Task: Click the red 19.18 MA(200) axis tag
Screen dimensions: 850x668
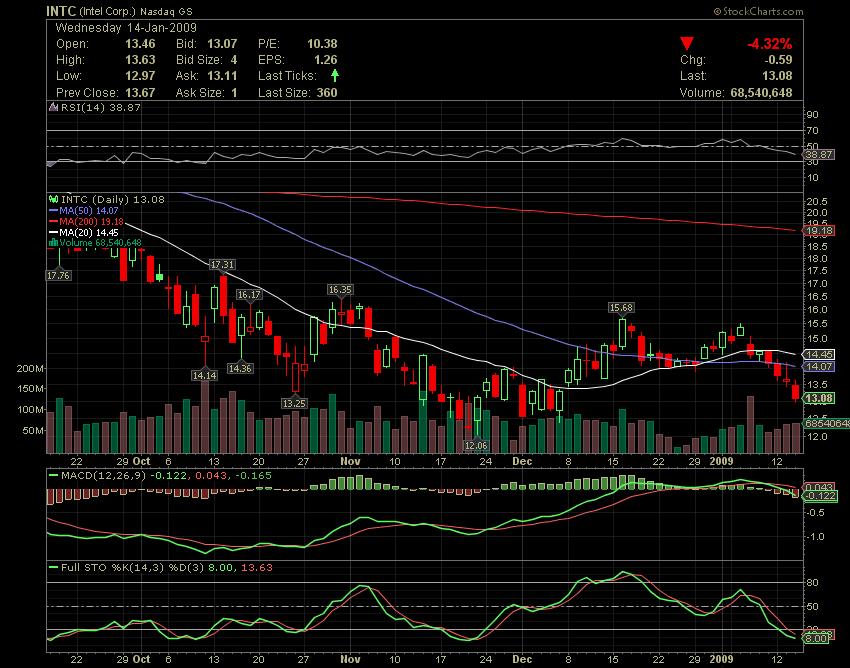Action: point(819,231)
